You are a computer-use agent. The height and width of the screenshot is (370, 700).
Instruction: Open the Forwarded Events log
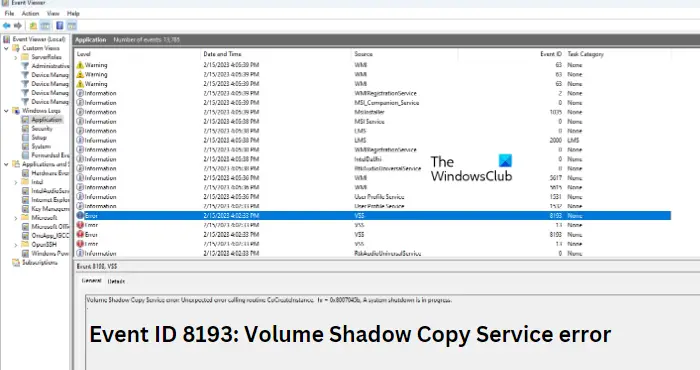click(x=50, y=155)
